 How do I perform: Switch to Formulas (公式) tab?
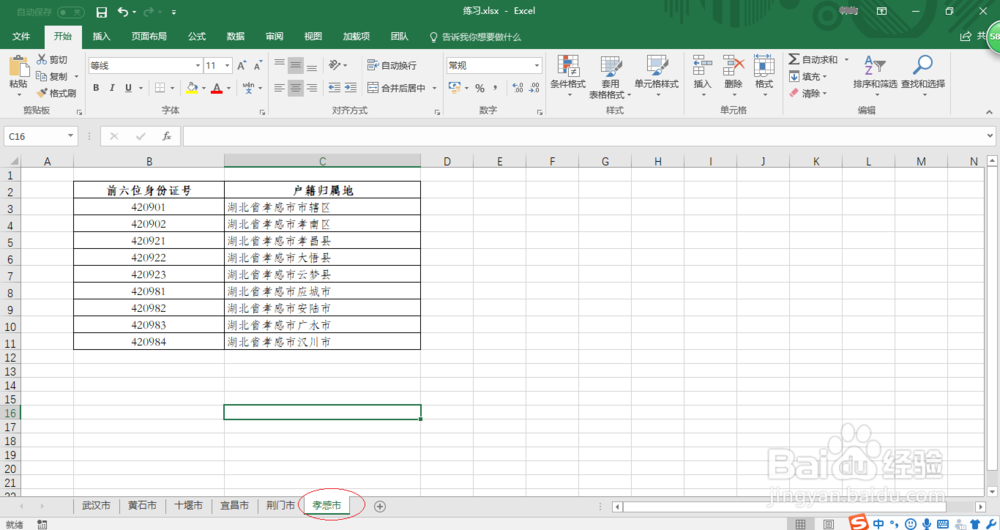point(196,37)
